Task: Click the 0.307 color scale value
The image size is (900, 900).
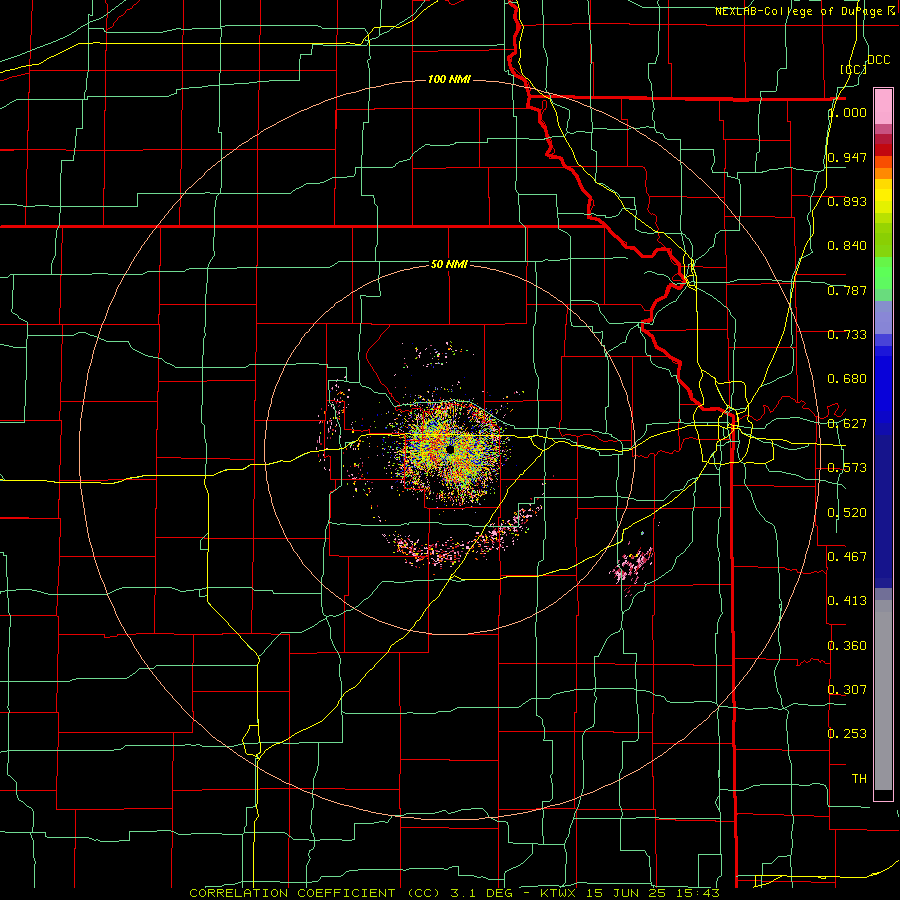Action: pos(847,689)
